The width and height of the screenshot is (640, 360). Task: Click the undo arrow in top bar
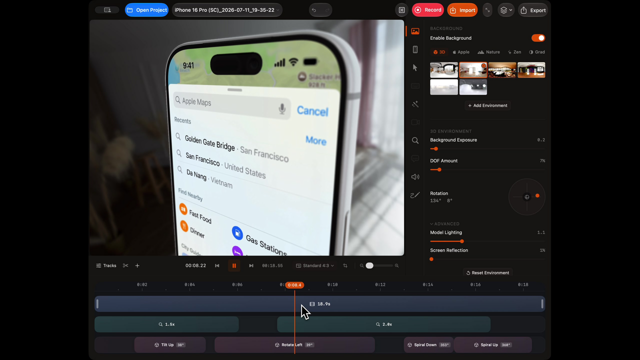[314, 10]
